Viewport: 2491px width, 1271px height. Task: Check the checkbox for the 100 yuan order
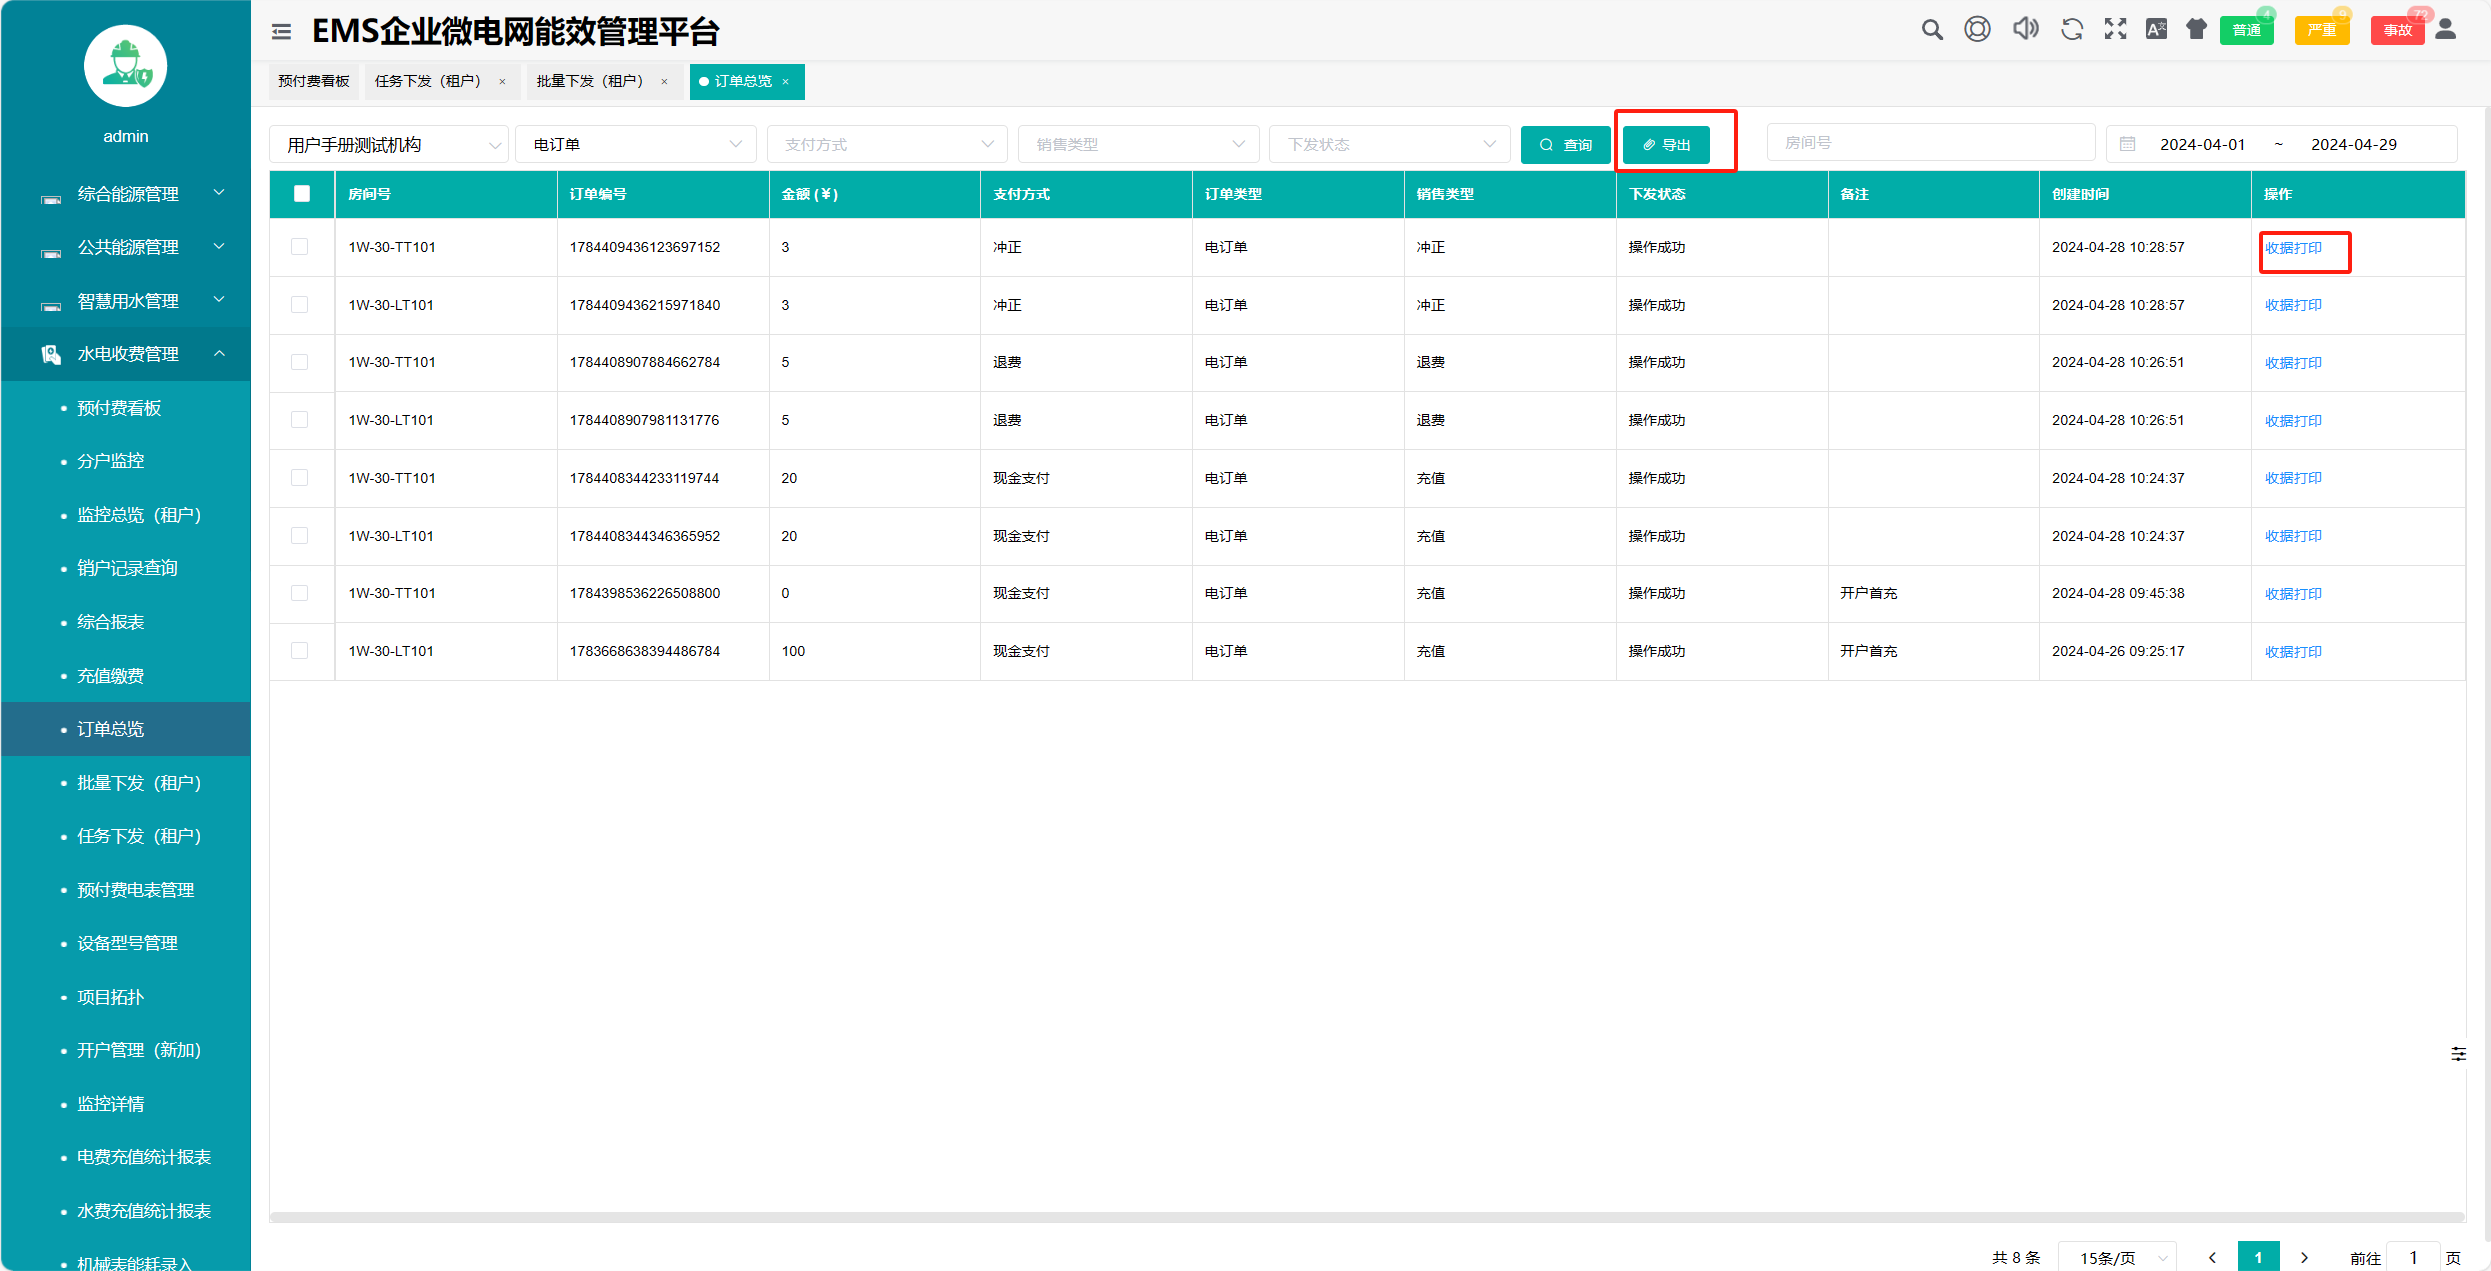click(x=300, y=651)
